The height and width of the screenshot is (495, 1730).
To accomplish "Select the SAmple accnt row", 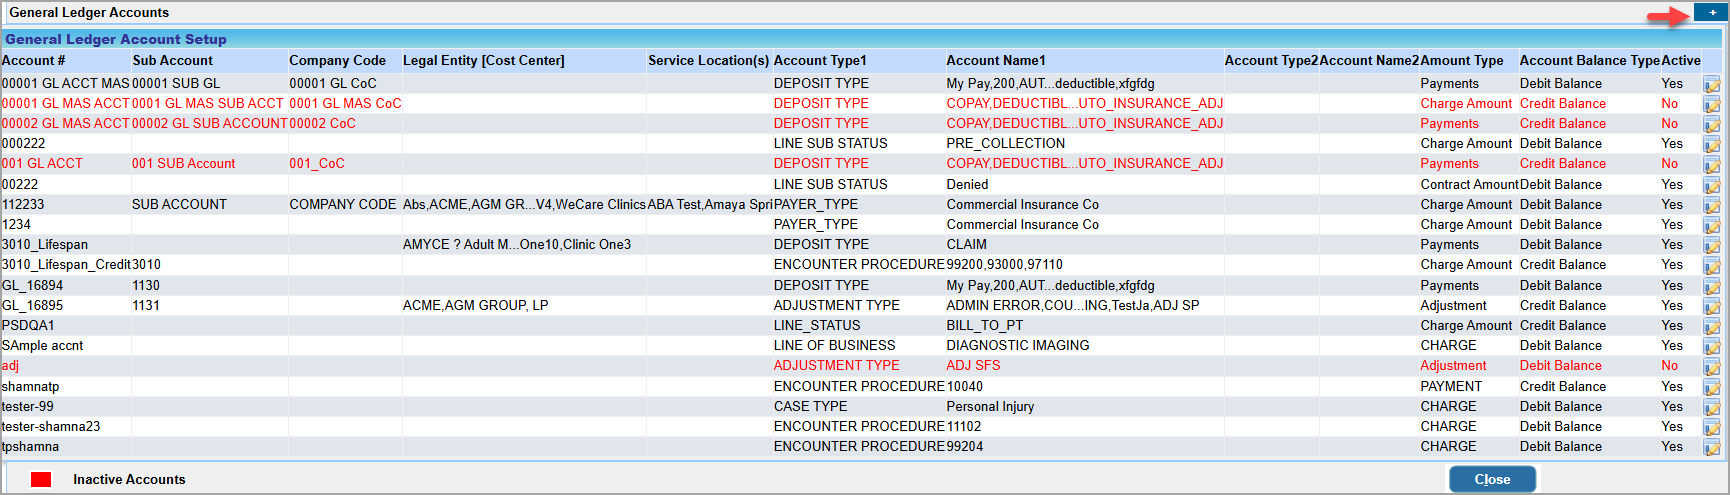I will point(43,346).
